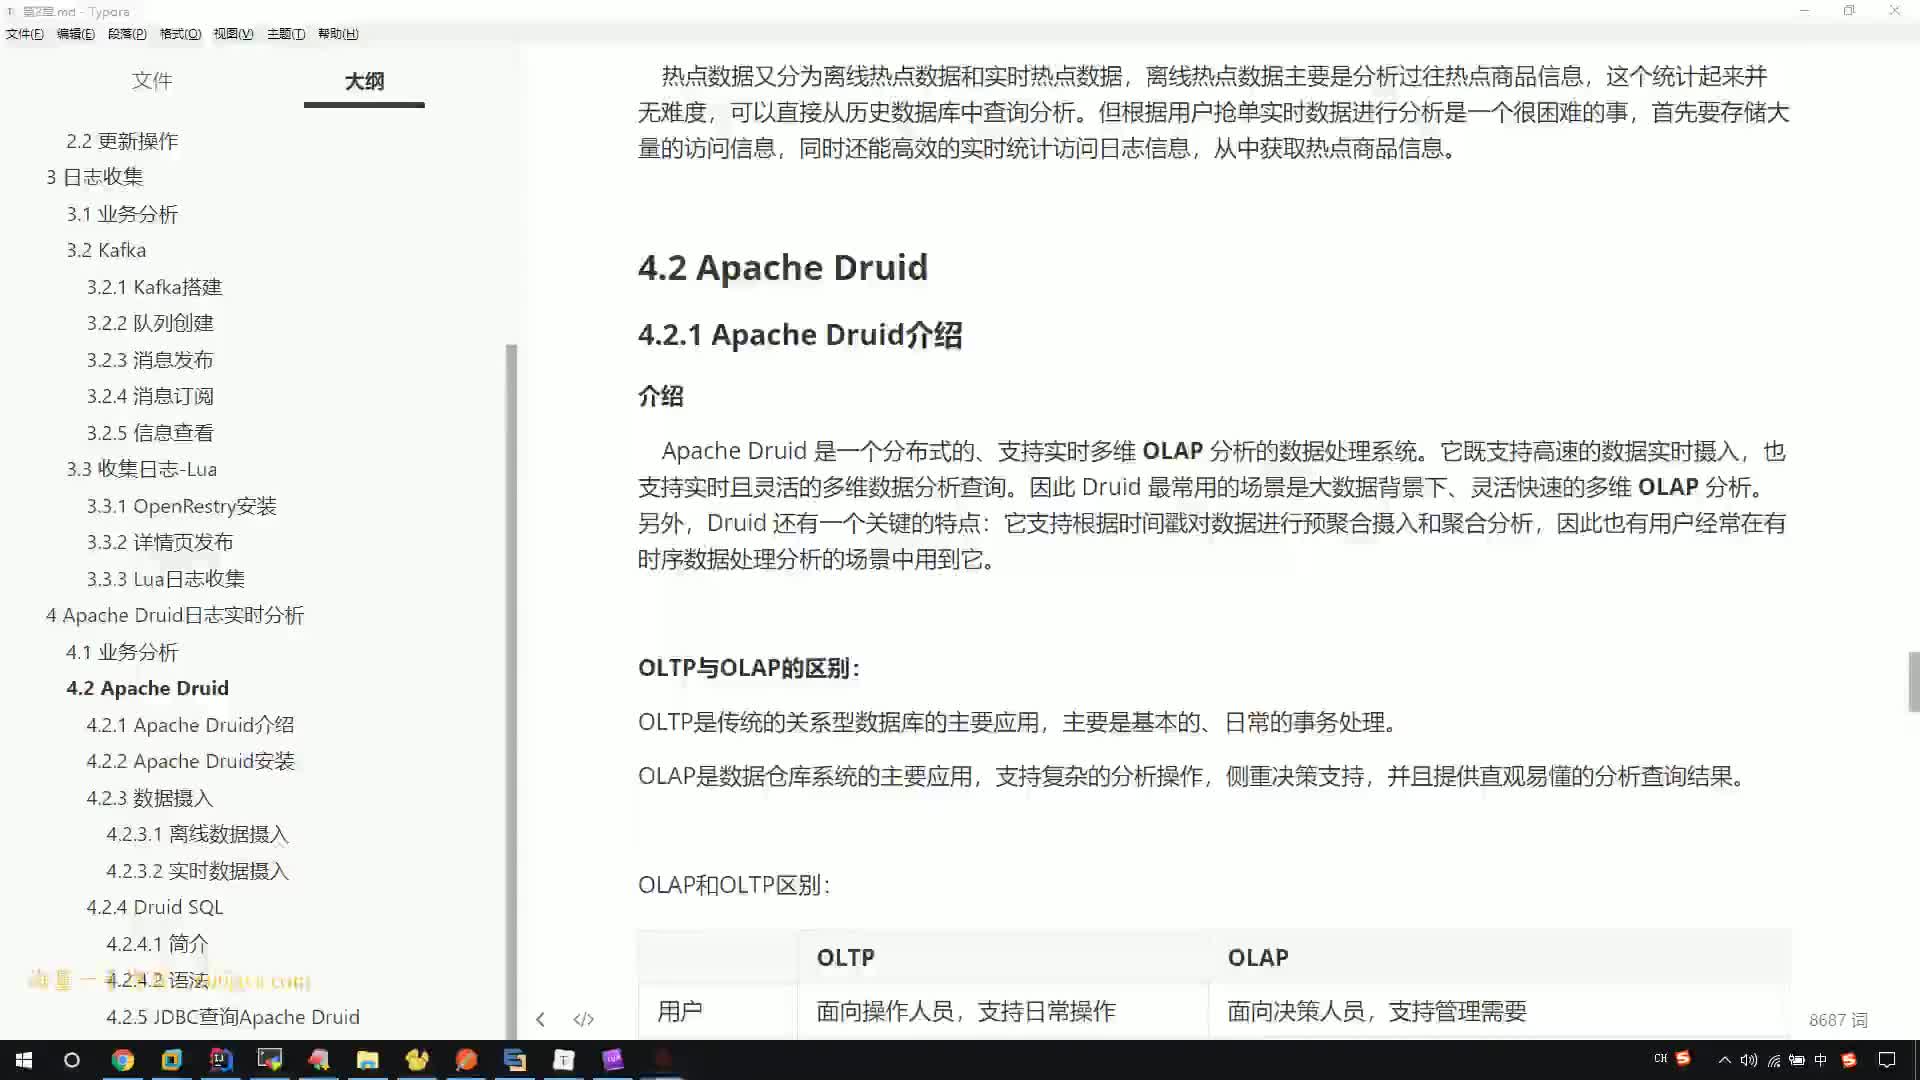The width and height of the screenshot is (1920, 1080).
Task: Jump to 4.2.3.1 离线数据摄入
Action: 197,834
